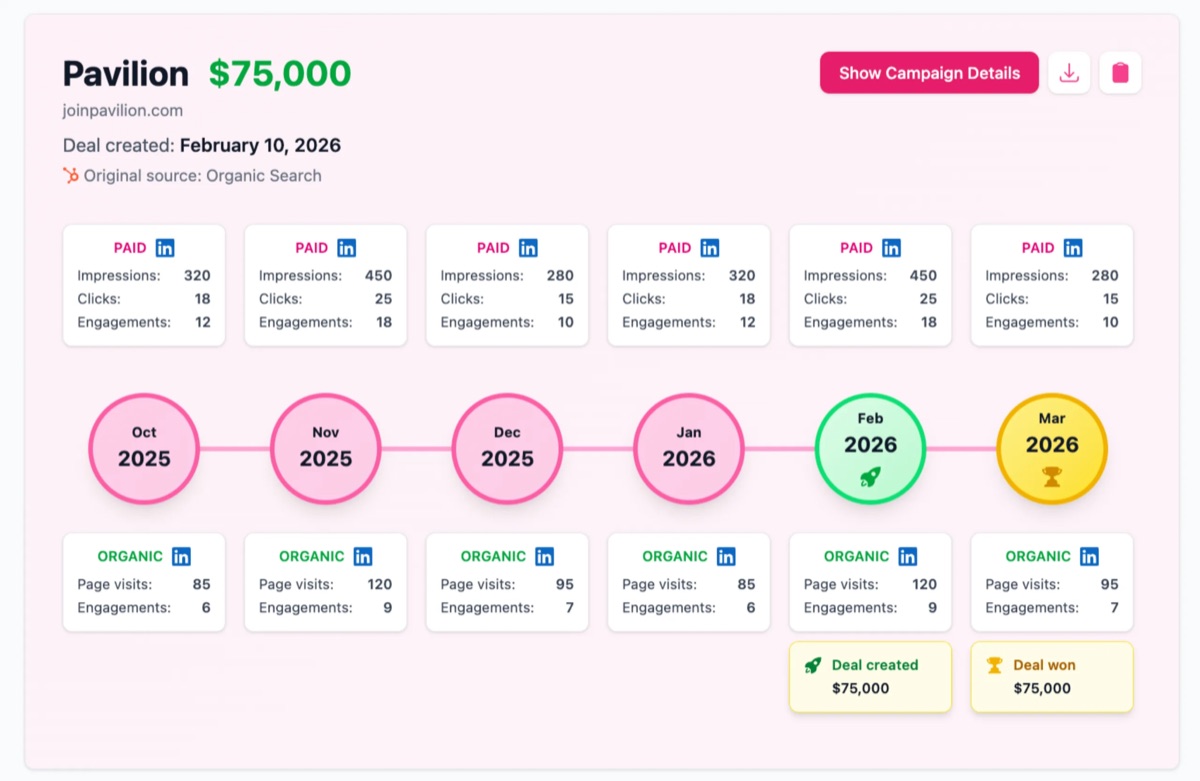
Task: Click the green $75,000 deal value heading
Action: point(280,73)
